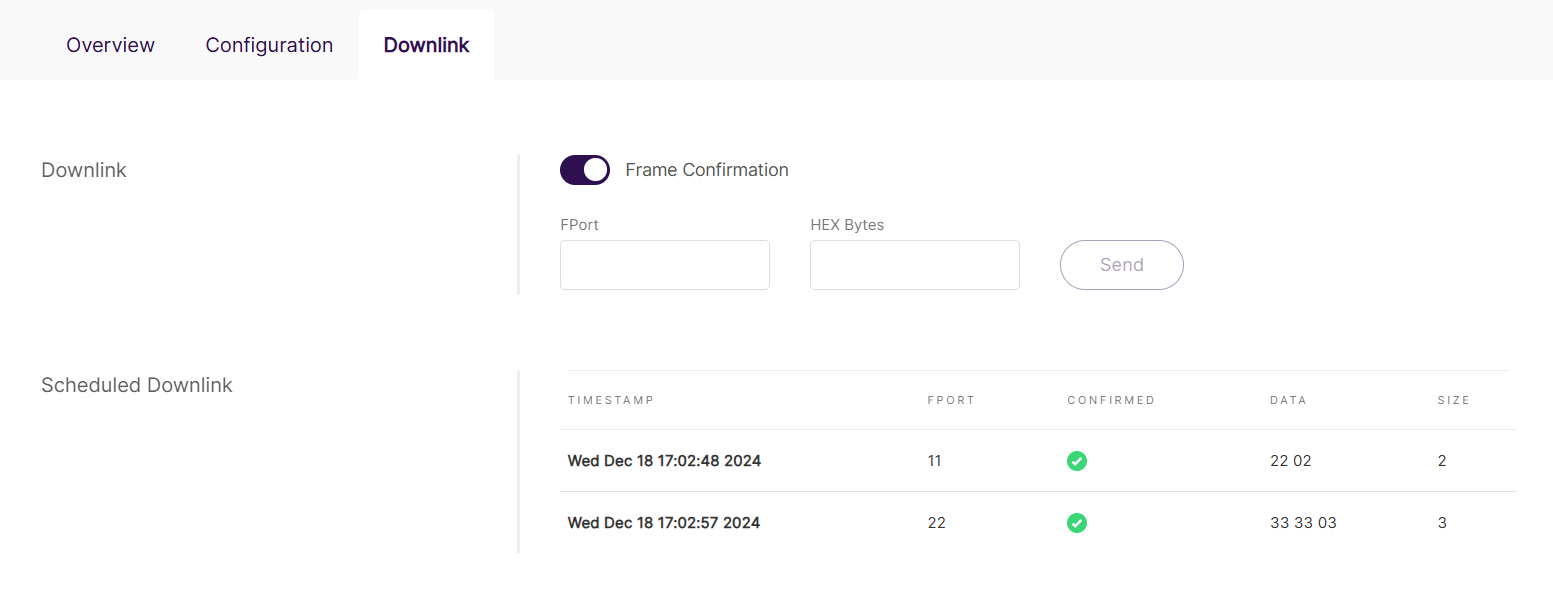Click size value 2 in first row
Image resolution: width=1553 pixels, height=603 pixels.
click(x=1442, y=461)
